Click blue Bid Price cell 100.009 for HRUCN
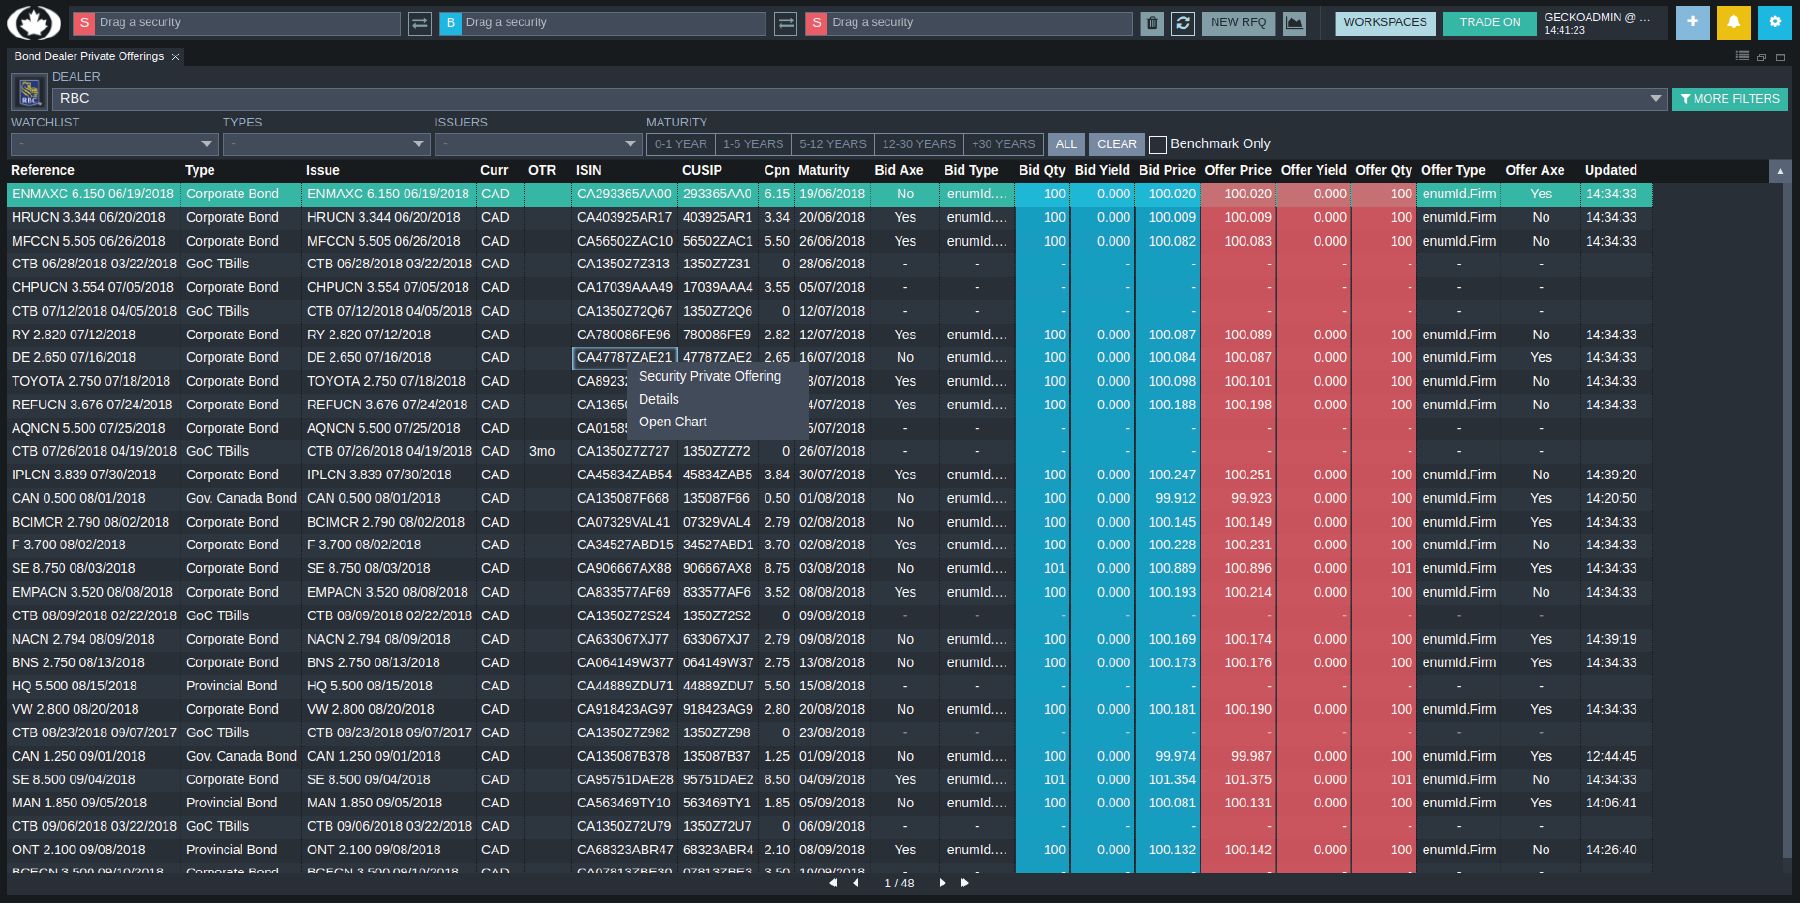This screenshot has width=1800, height=904. [1167, 218]
